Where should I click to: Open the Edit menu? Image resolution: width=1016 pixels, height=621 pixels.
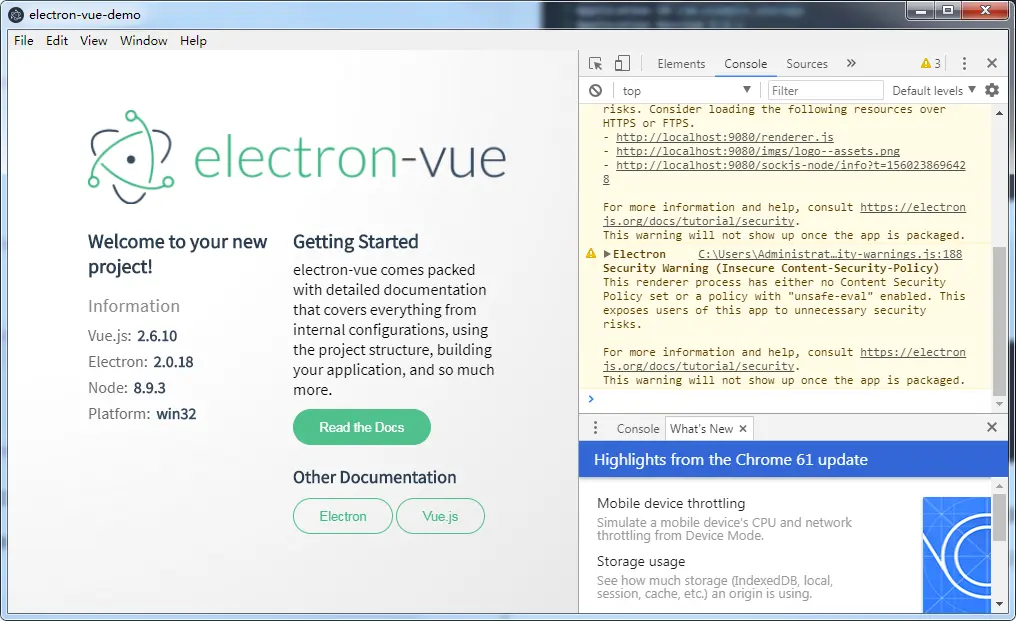[57, 40]
